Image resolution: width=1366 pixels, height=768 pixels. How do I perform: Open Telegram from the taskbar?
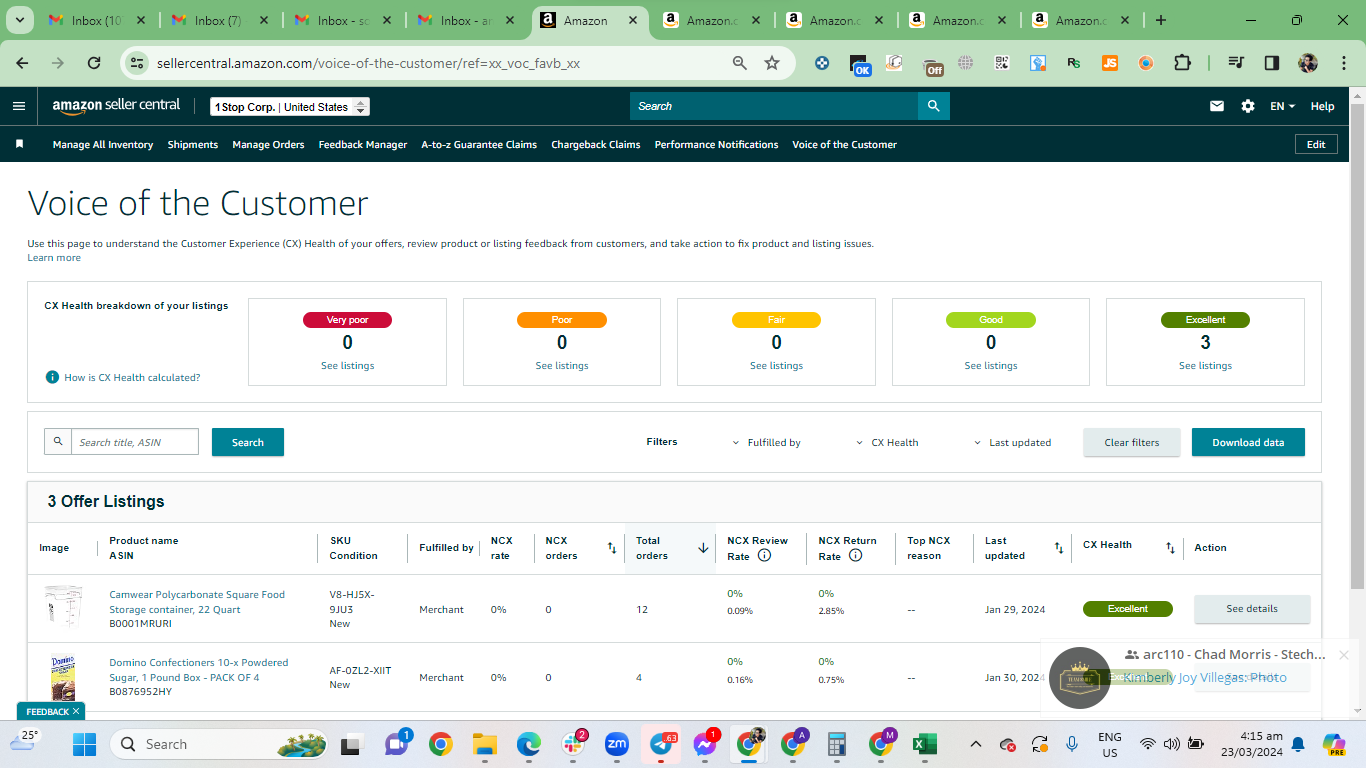pyautogui.click(x=662, y=744)
